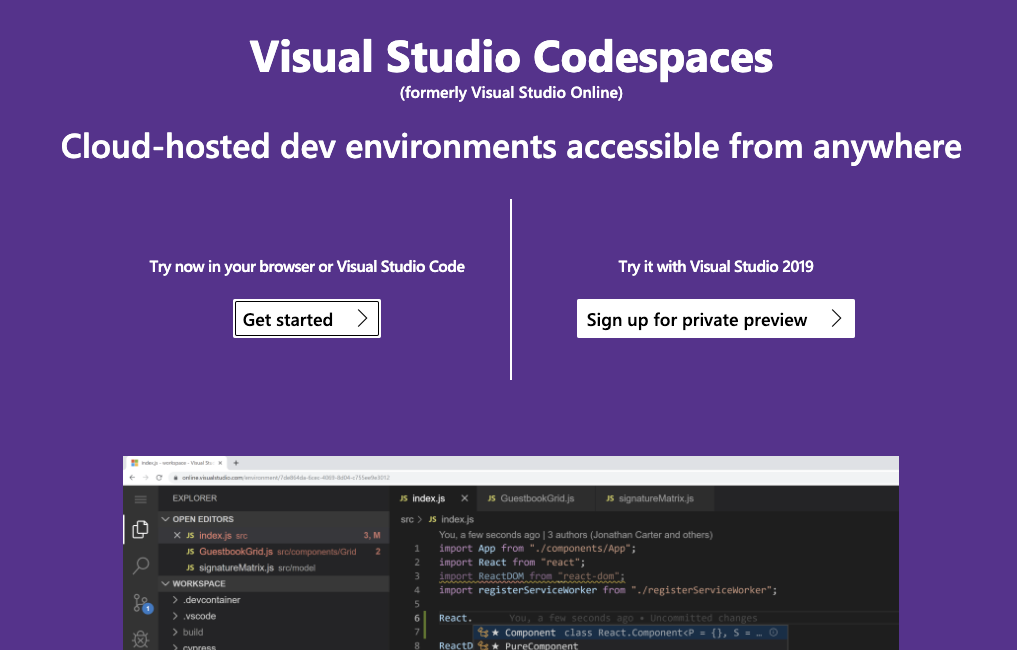
Task: Open Search magnifier icon in activity bar
Action: tap(141, 566)
